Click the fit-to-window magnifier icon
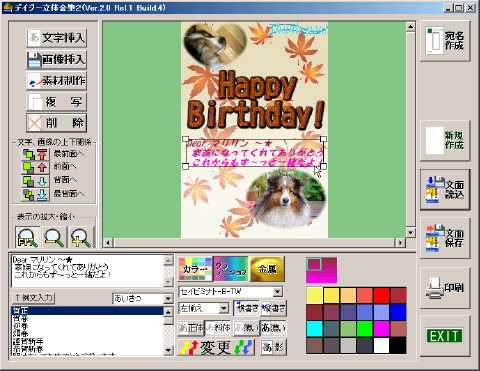The height and width of the screenshot is (371, 480). click(x=27, y=237)
